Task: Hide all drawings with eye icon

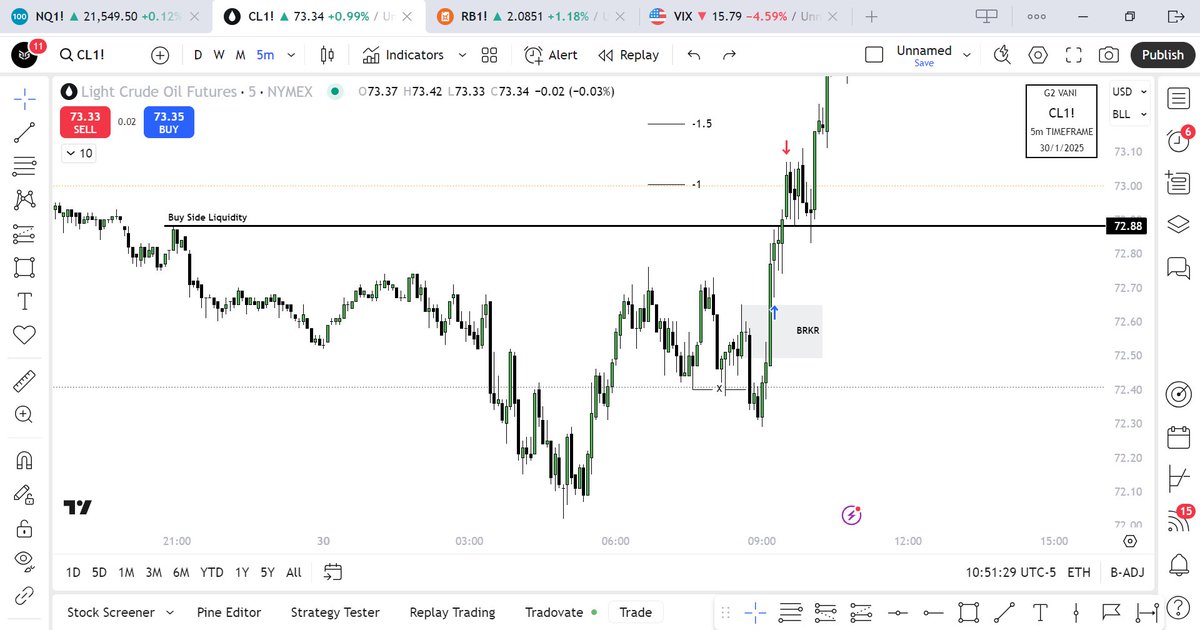Action: pyautogui.click(x=25, y=560)
